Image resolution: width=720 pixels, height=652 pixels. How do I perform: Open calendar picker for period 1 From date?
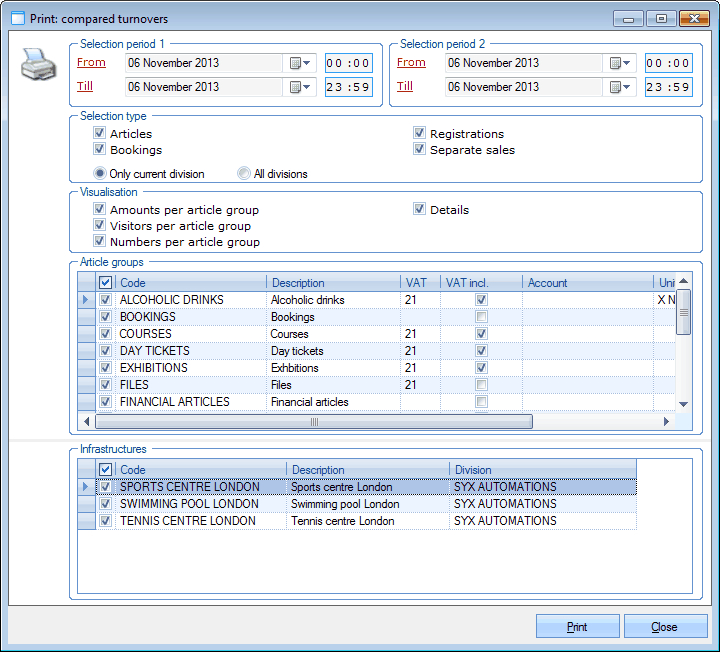300,63
